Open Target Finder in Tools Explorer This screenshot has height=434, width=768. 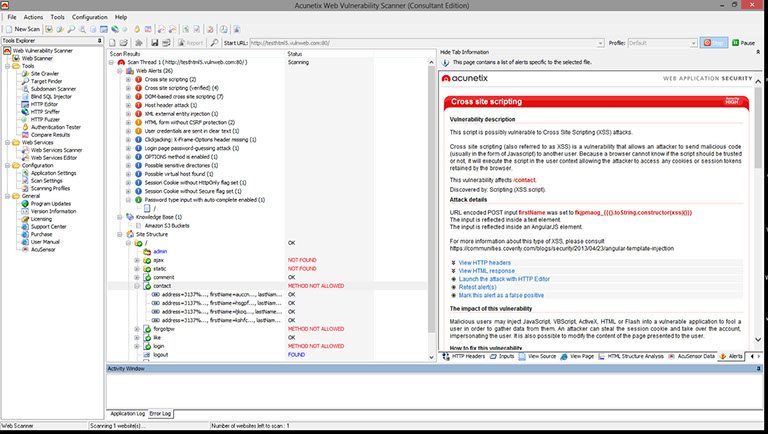[47, 81]
